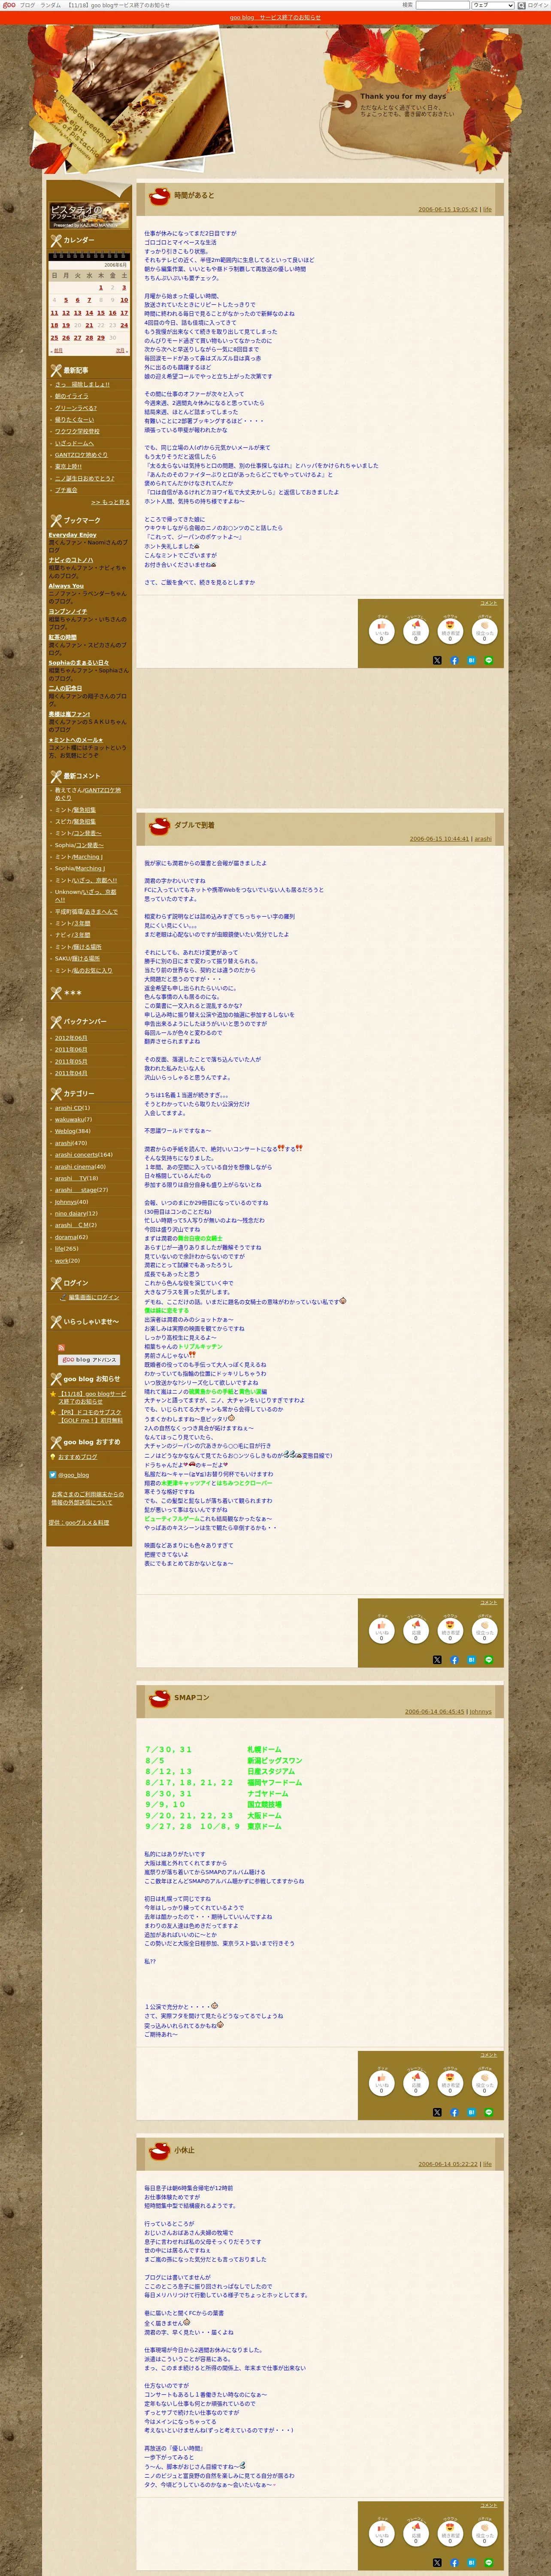Open the Sophiaのまぁるい日々 bookmark

click(79, 663)
